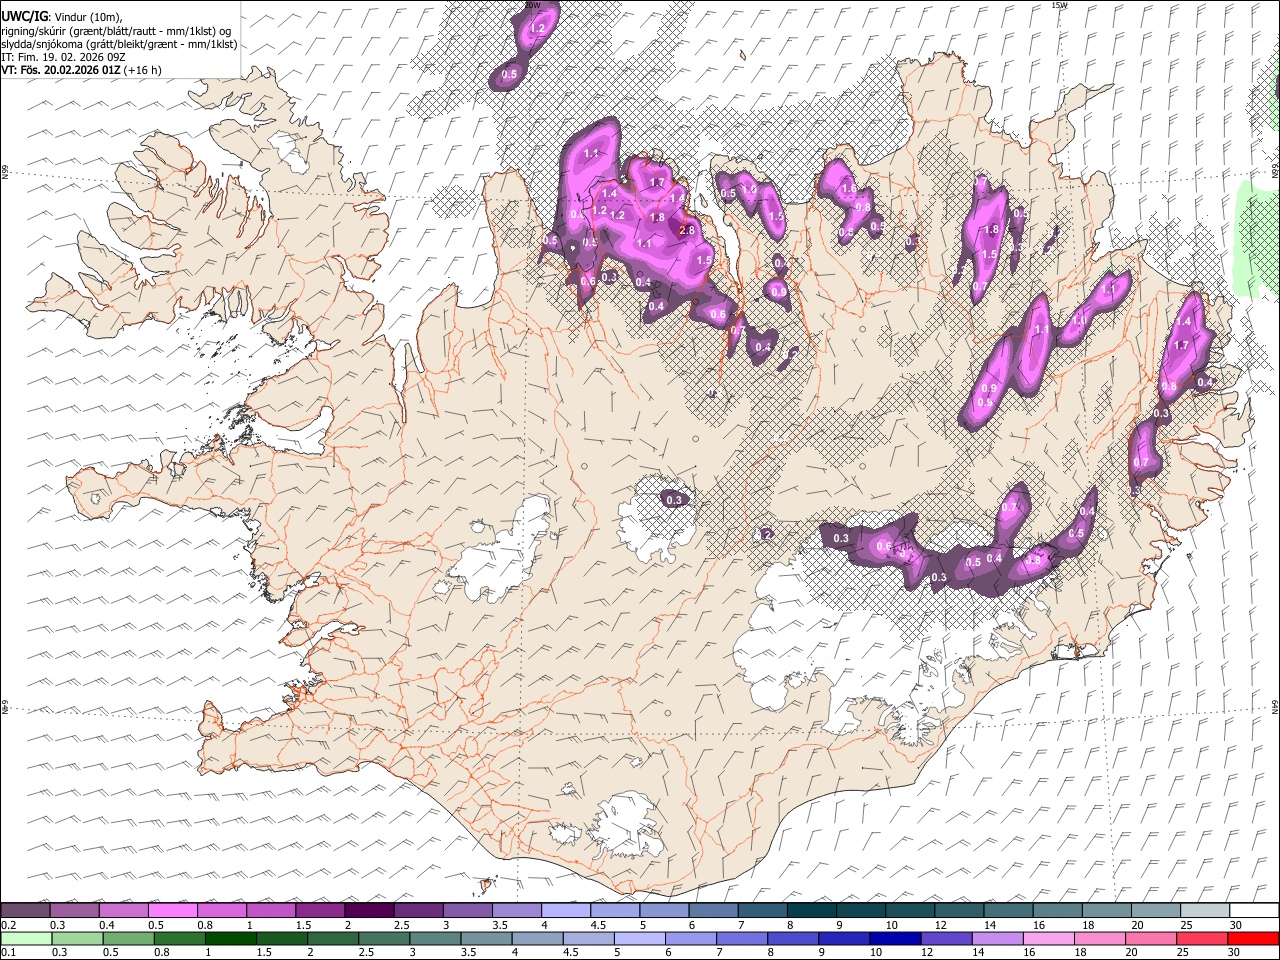
Task: Click the light green rain area off the east coast
Action: (x=1256, y=238)
